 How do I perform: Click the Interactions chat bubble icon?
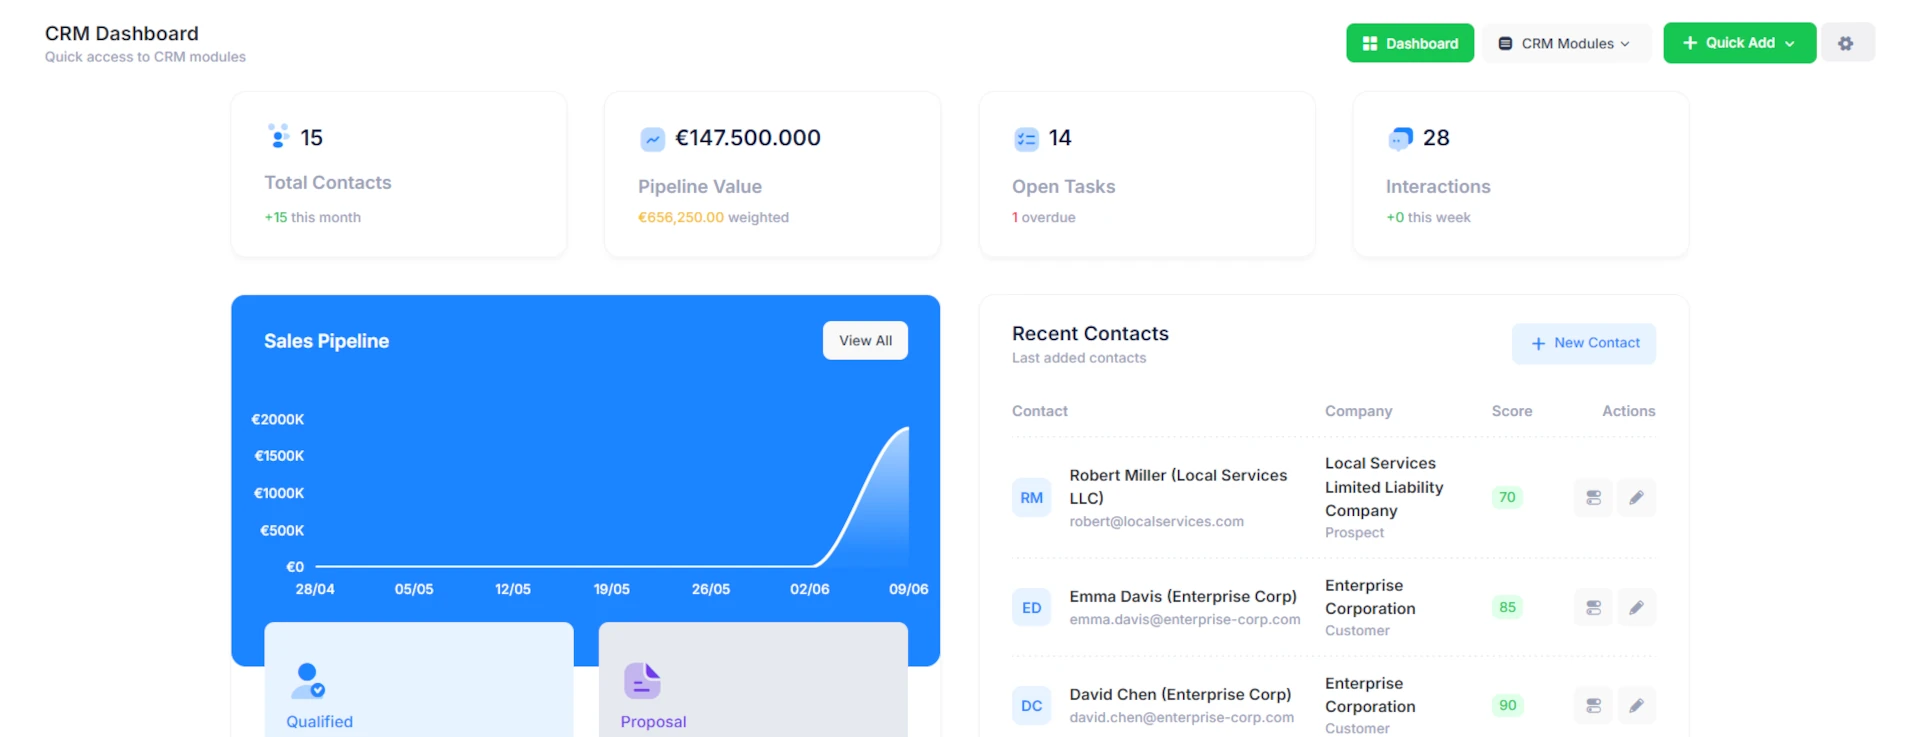click(x=1400, y=139)
